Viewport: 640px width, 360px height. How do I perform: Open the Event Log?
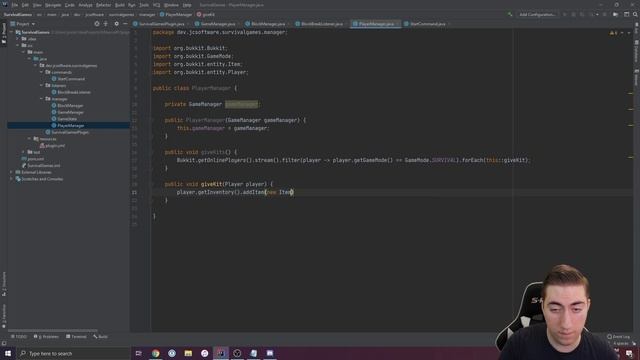click(619, 337)
